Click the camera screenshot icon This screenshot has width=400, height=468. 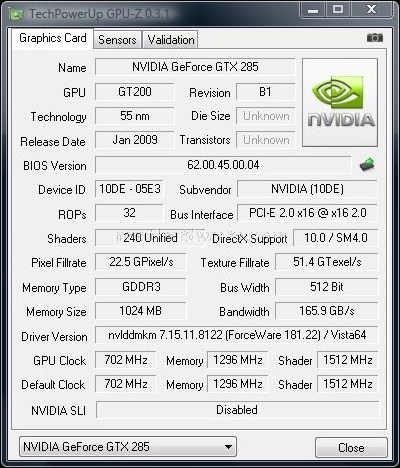(375, 38)
